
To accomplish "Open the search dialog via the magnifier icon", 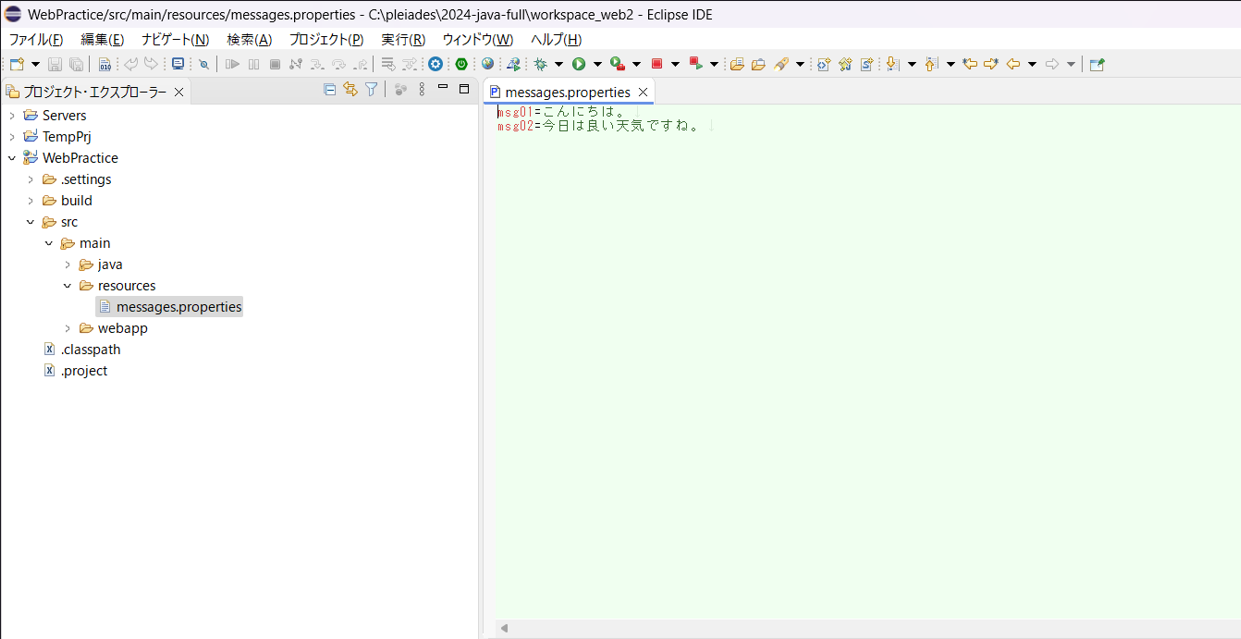I will tap(203, 63).
